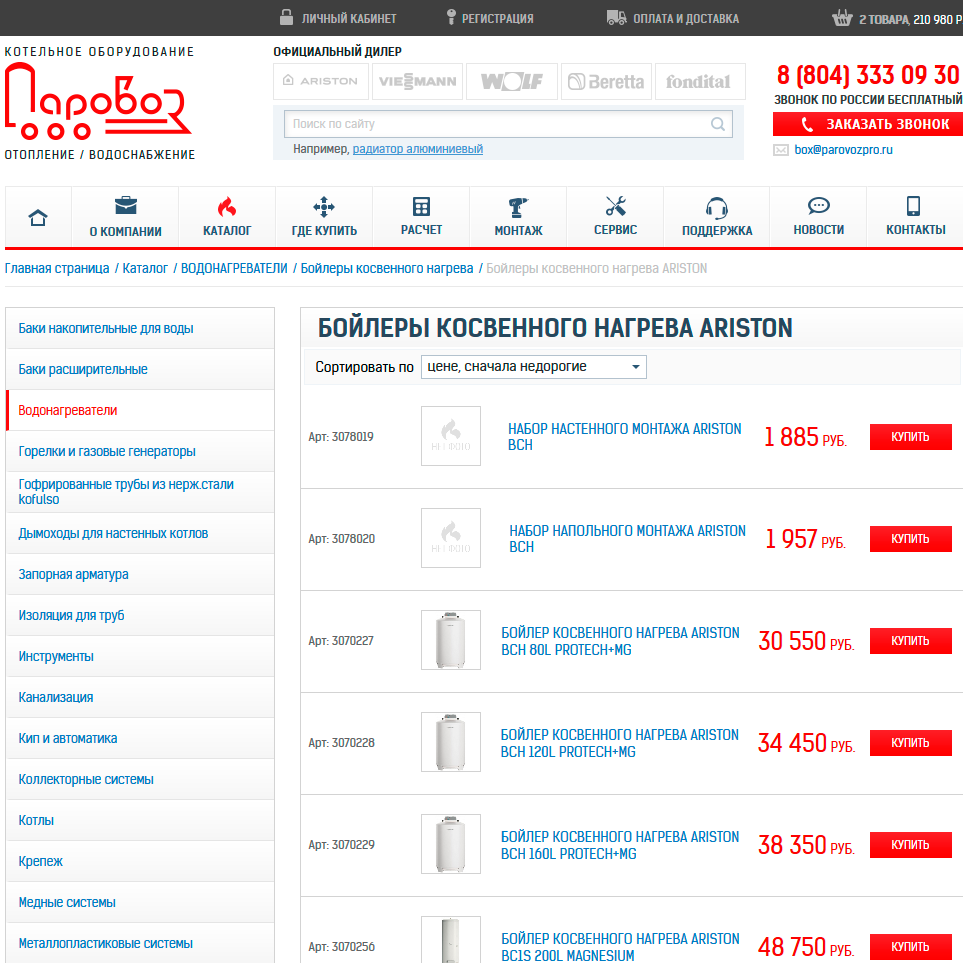The width and height of the screenshot is (963, 963).
Task: Open the Сервис menu item
Action: 615,217
